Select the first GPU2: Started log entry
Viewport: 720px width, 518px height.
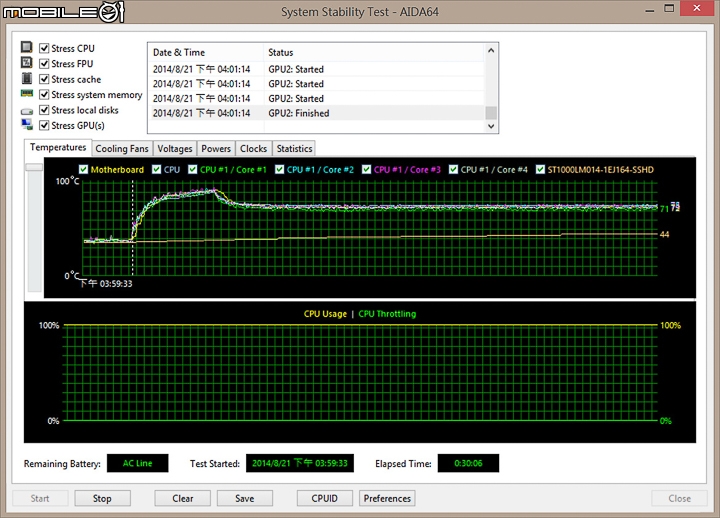click(317, 69)
